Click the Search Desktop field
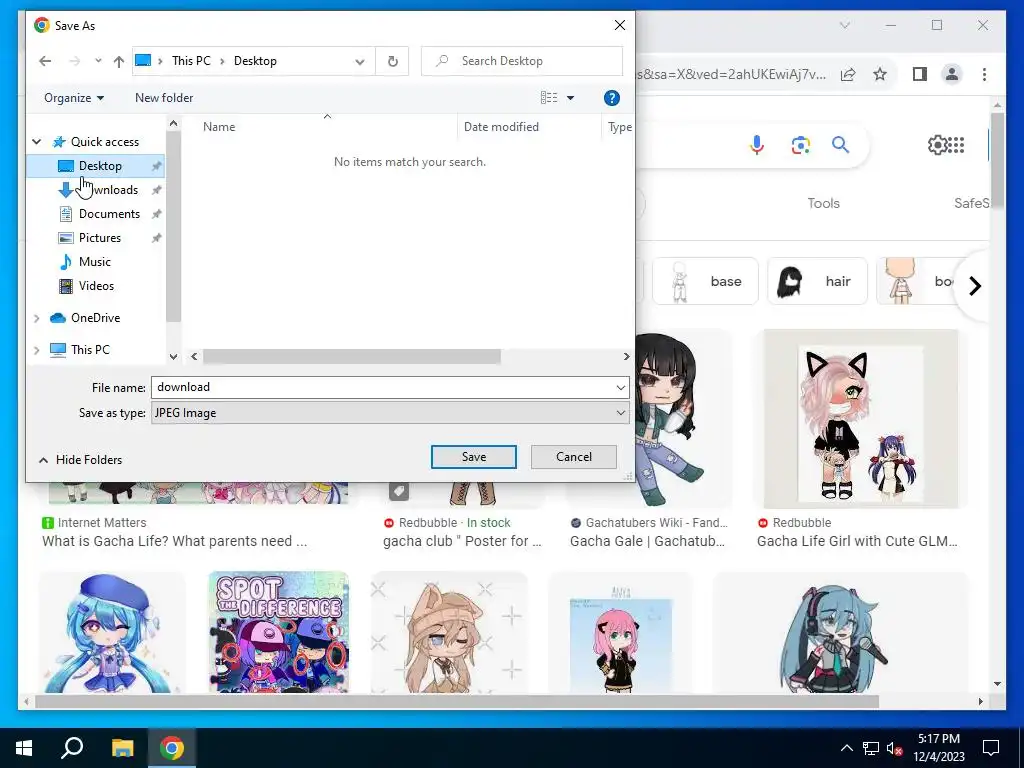 coord(522,61)
